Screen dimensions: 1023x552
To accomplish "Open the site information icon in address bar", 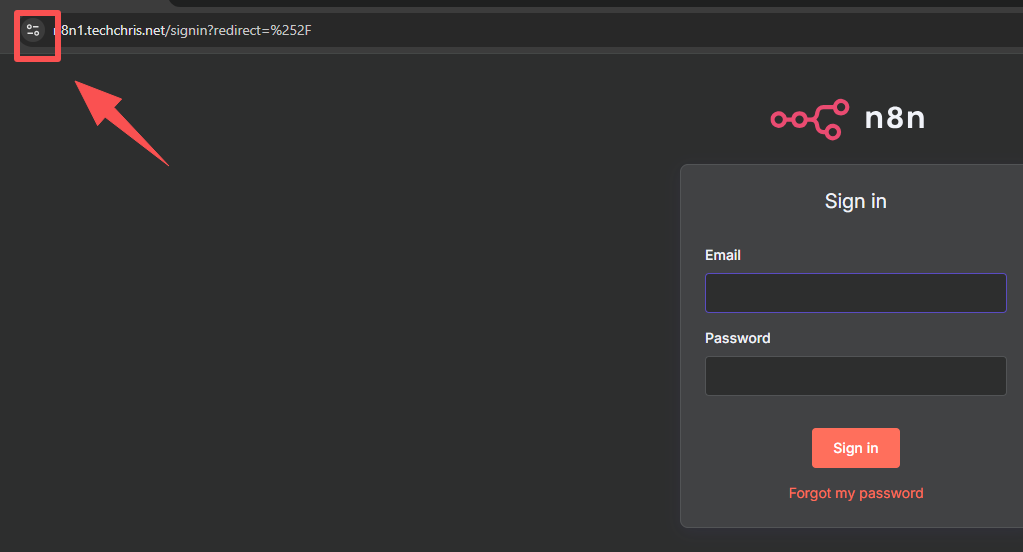I will click(x=34, y=30).
